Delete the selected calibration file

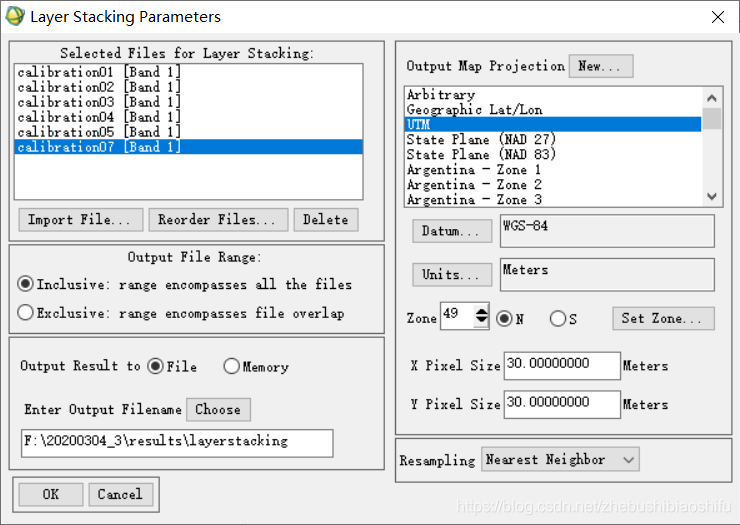point(326,220)
